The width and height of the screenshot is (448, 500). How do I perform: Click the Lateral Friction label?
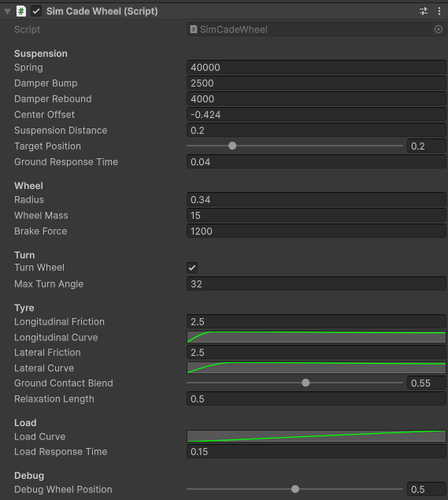[x=47, y=352]
